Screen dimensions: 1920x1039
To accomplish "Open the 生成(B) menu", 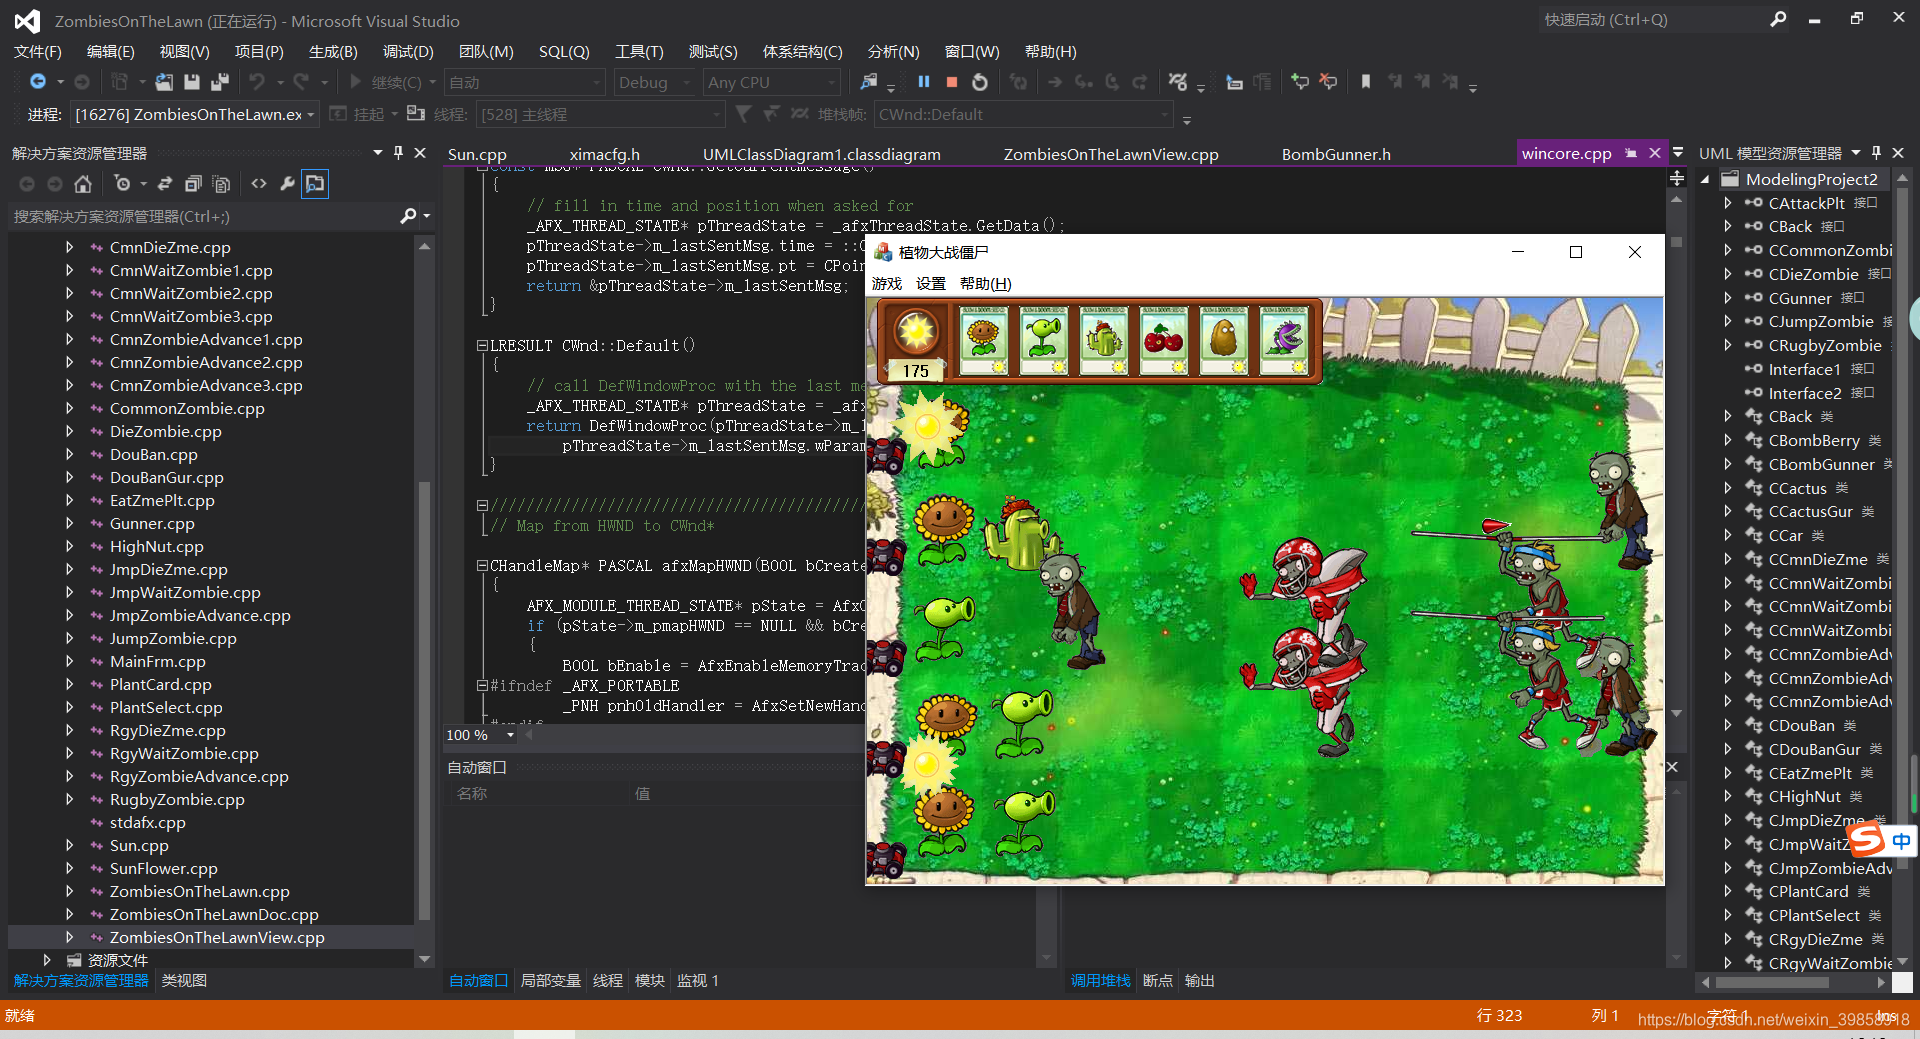I will tap(333, 51).
